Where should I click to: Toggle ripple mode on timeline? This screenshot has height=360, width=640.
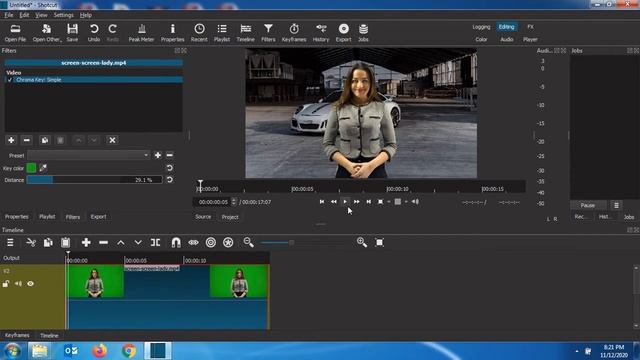(211, 242)
